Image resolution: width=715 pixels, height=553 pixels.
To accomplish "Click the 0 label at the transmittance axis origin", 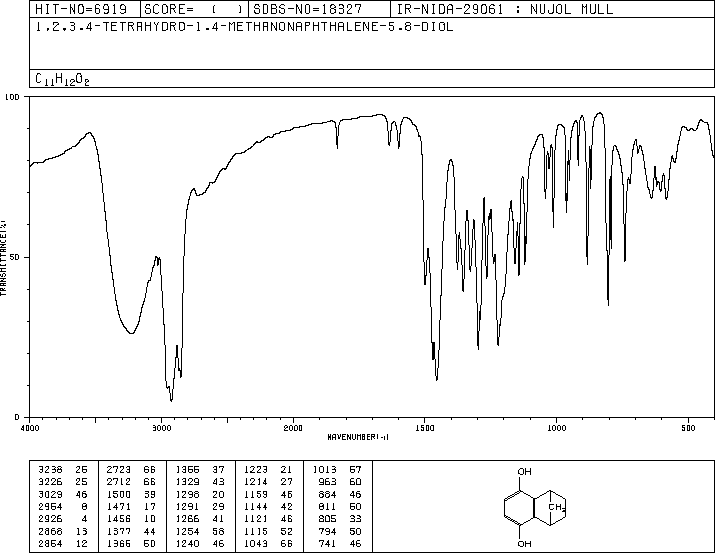I will pos(17,417).
